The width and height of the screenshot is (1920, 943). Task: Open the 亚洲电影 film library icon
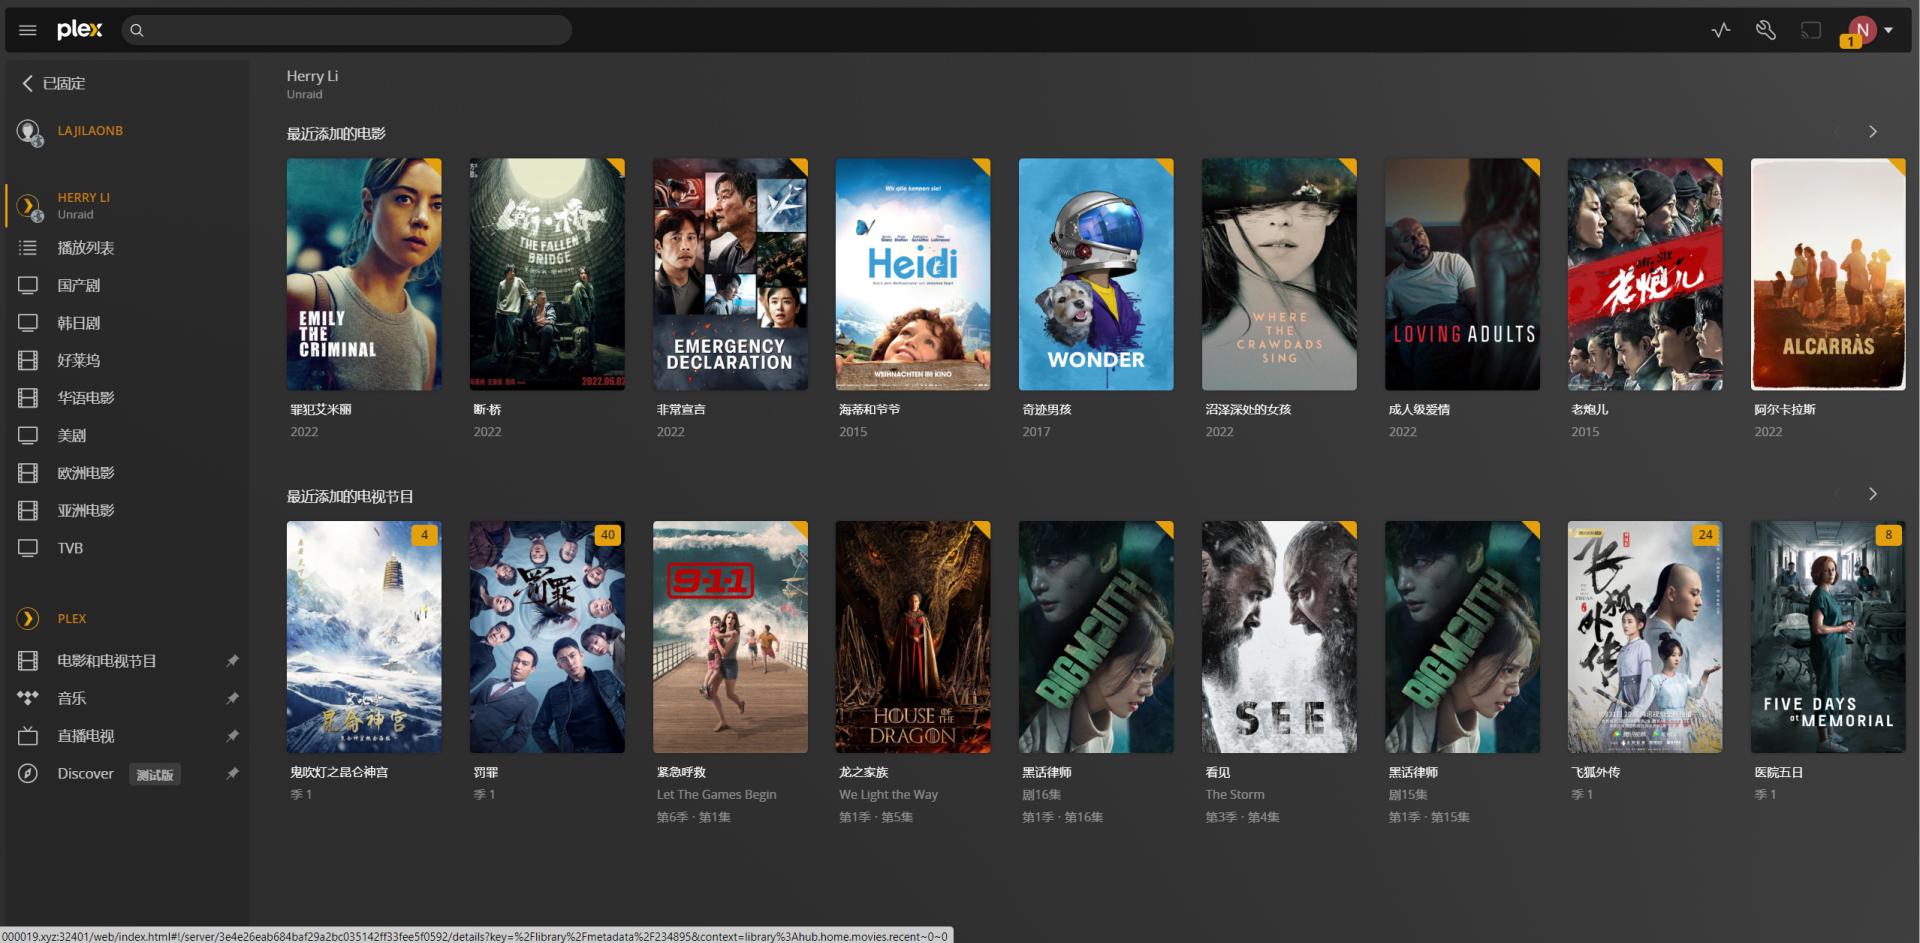[x=28, y=511]
